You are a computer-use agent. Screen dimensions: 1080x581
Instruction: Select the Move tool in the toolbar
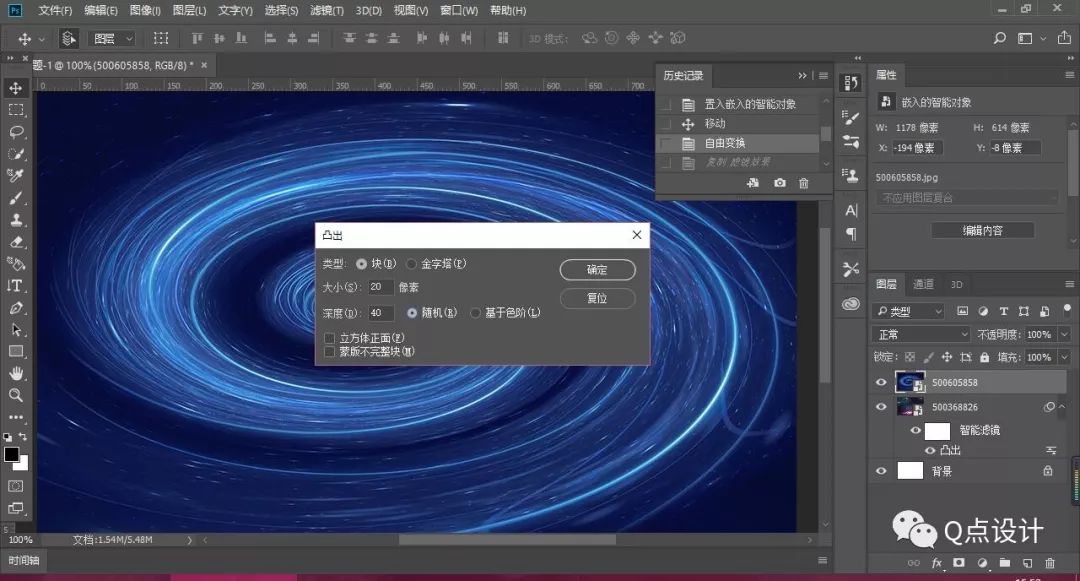[14, 87]
